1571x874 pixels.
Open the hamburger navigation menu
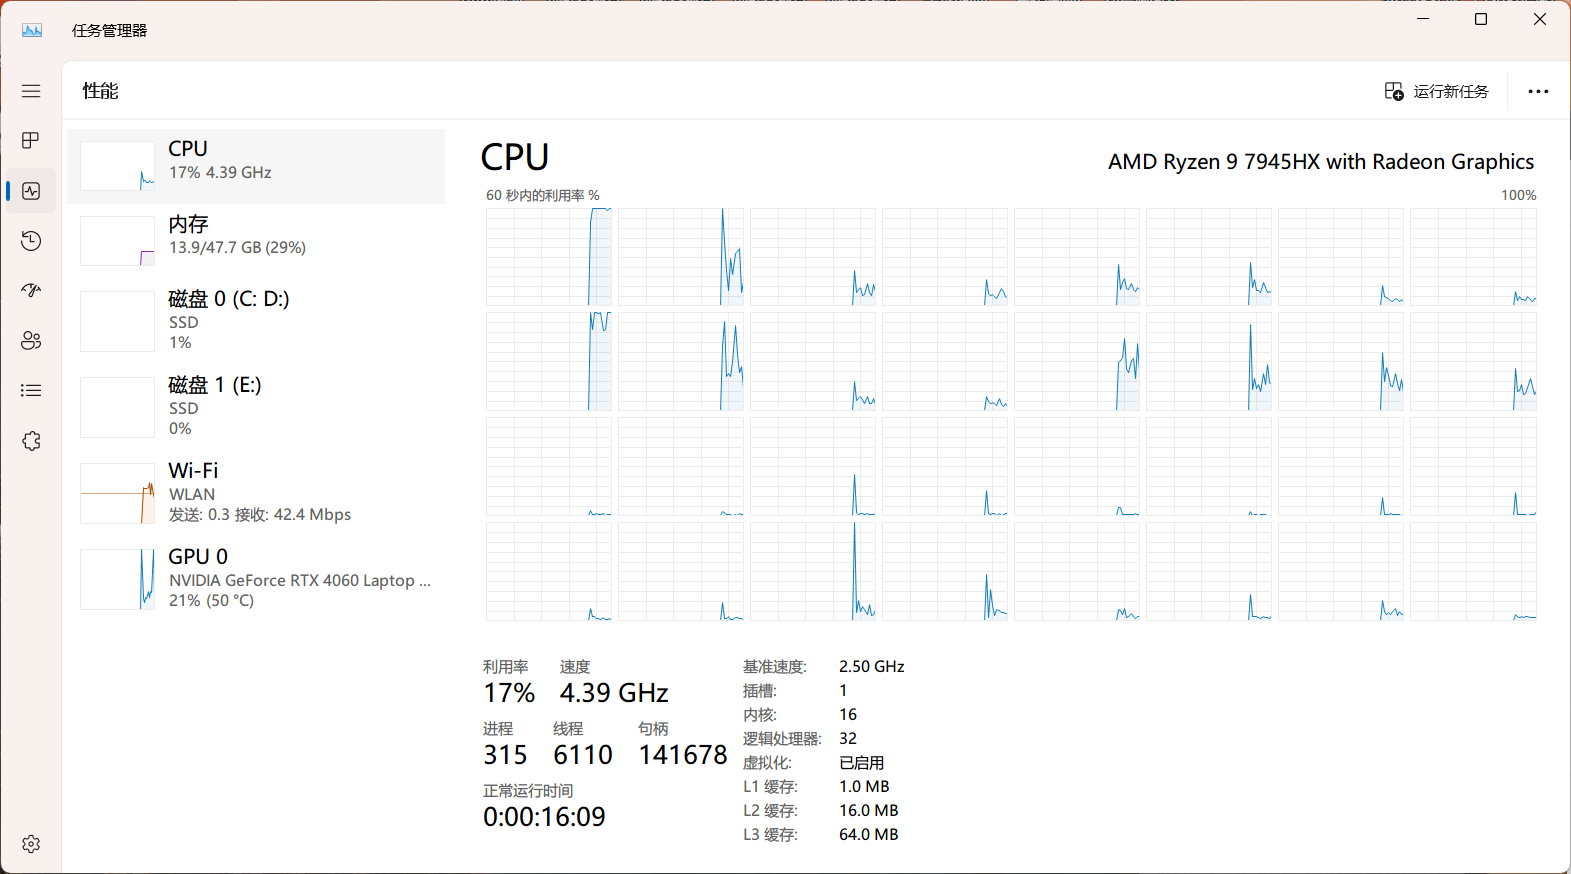click(31, 91)
